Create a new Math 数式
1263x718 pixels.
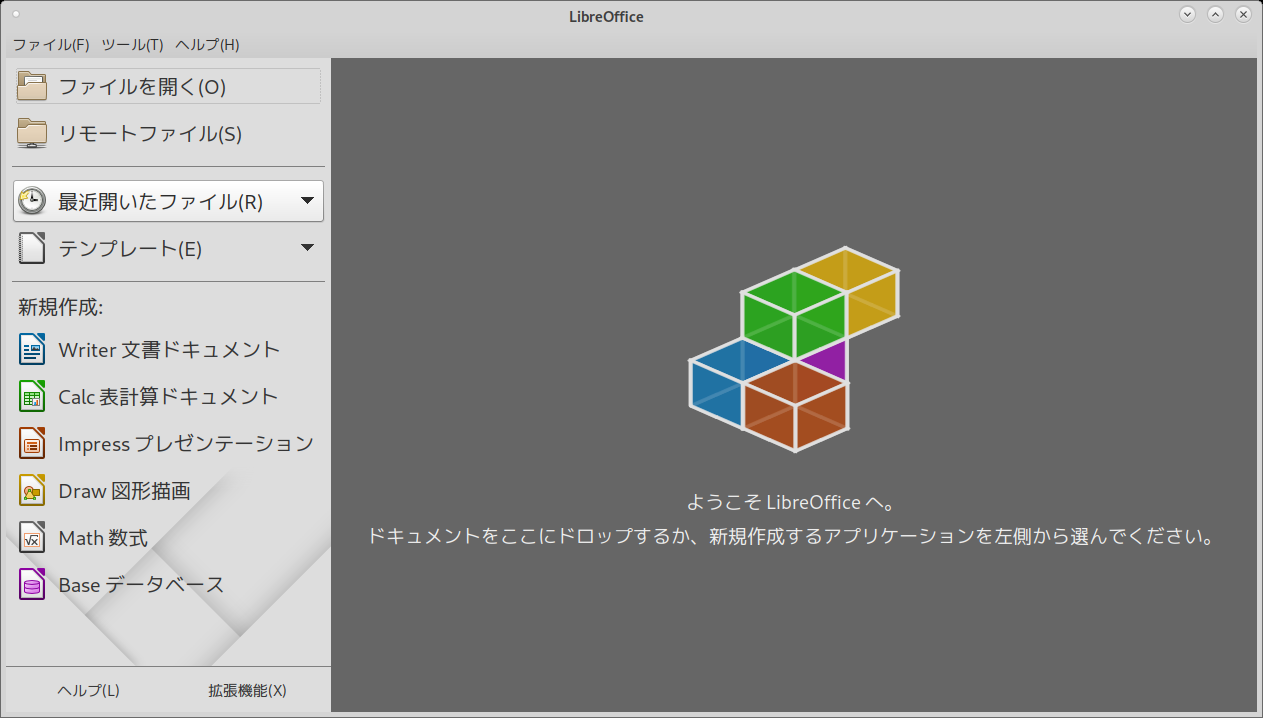[x=103, y=538]
